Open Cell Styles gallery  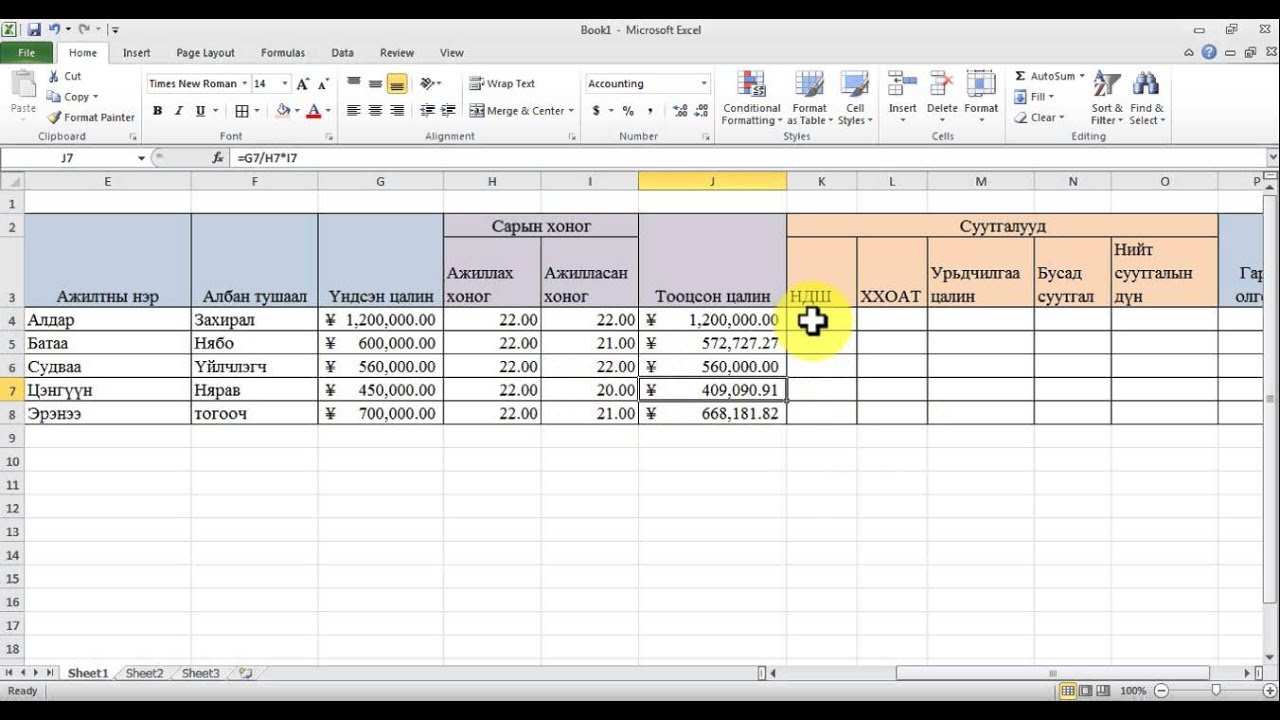point(855,98)
